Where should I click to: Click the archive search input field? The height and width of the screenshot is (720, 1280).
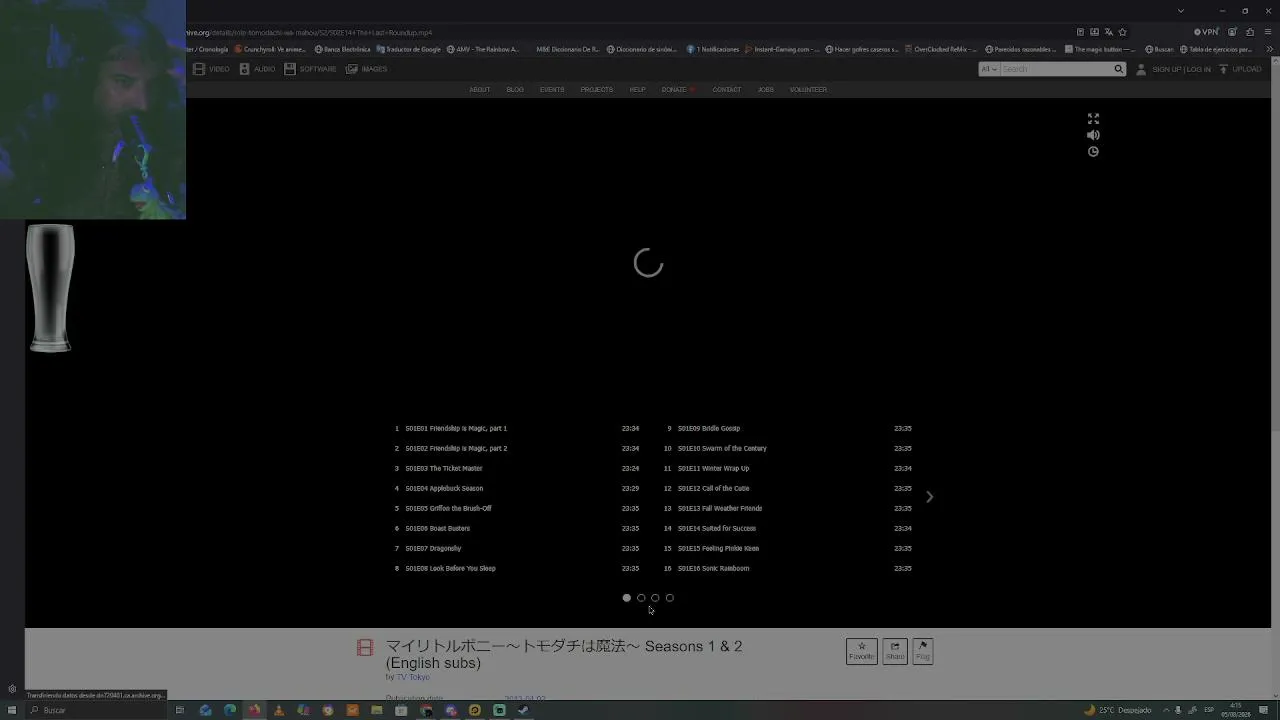point(1056,69)
